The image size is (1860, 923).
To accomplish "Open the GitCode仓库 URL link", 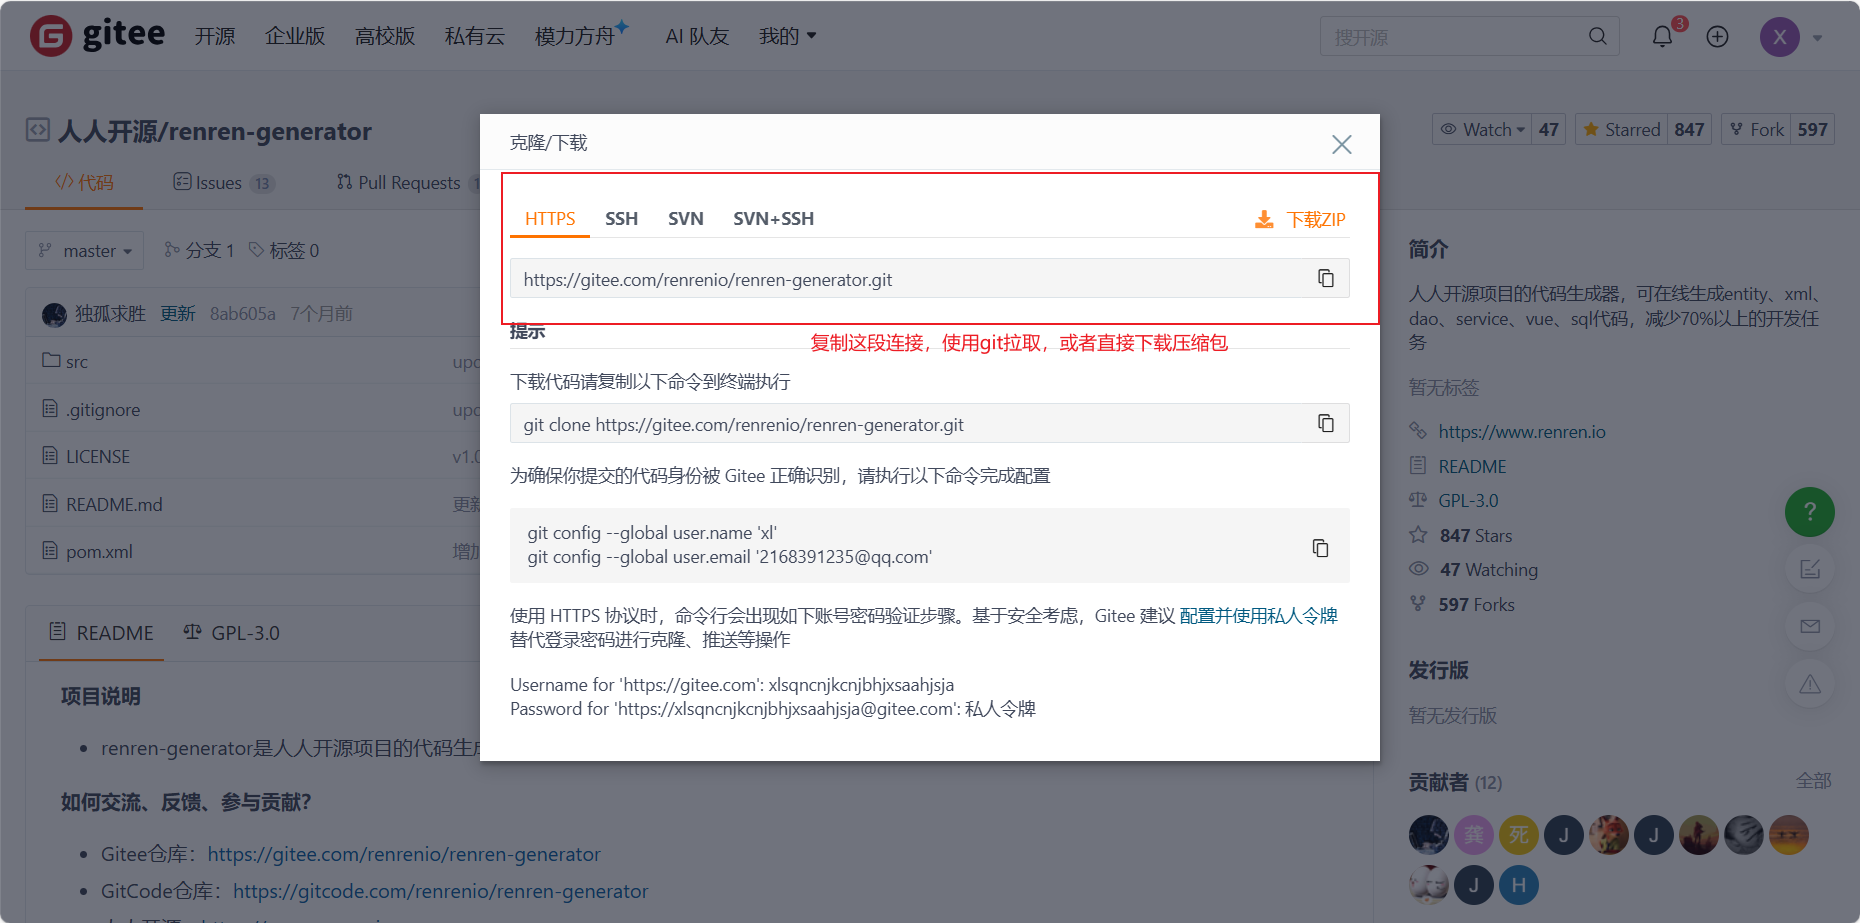I will [x=441, y=892].
